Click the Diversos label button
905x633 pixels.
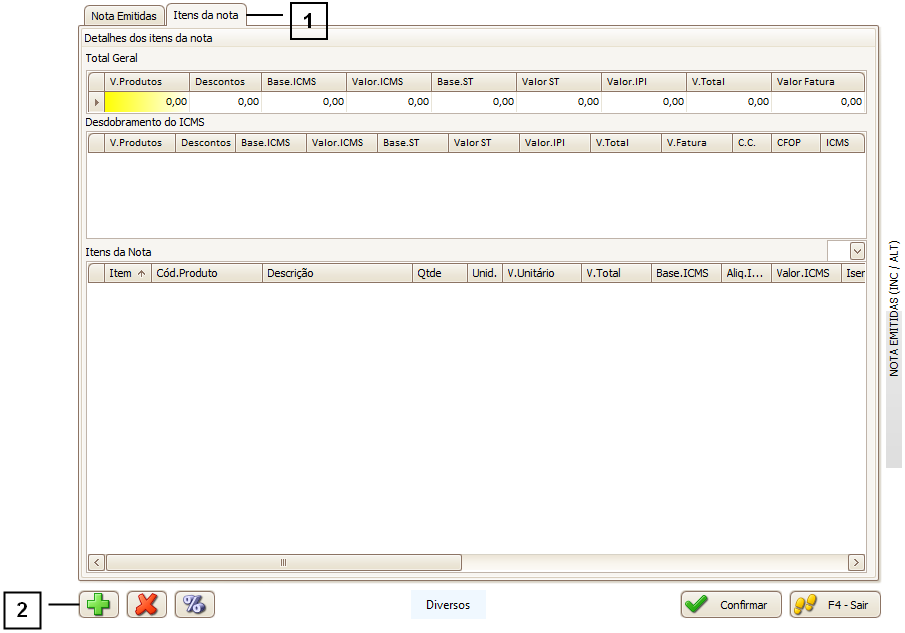(448, 604)
